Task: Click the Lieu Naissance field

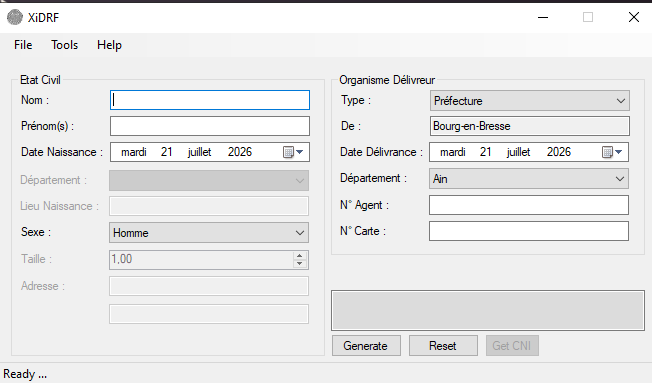Action: [209, 206]
